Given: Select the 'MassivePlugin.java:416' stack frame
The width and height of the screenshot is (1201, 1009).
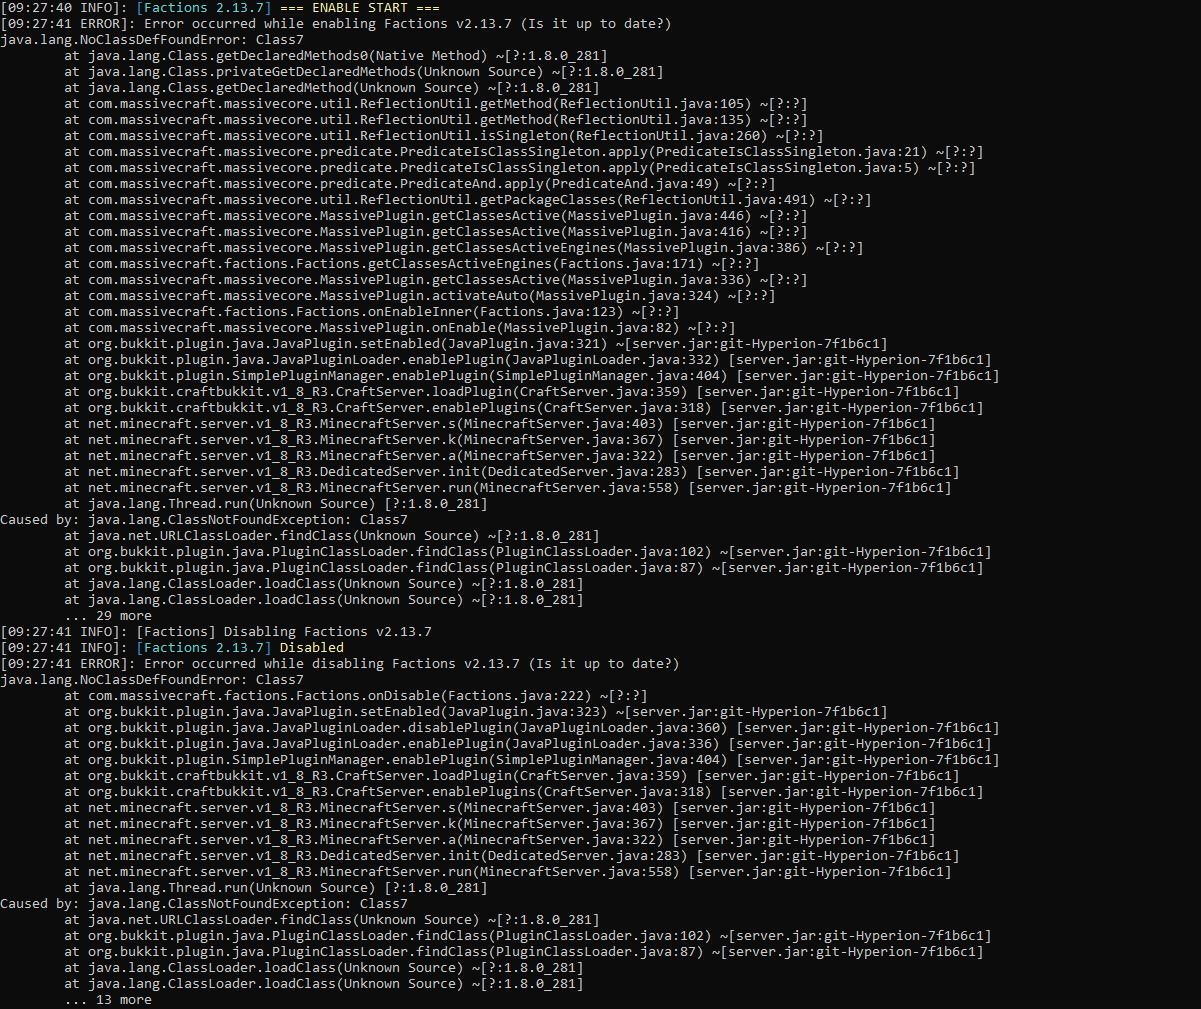Looking at the screenshot, I should click(435, 231).
